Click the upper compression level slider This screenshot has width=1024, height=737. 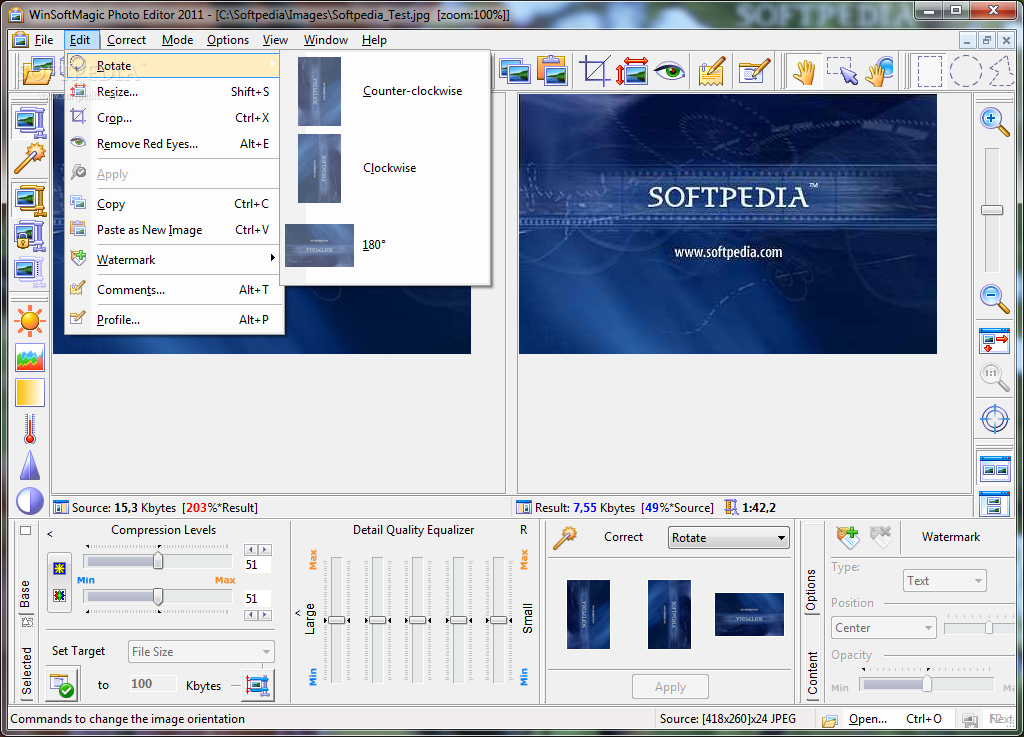pyautogui.click(x=157, y=561)
